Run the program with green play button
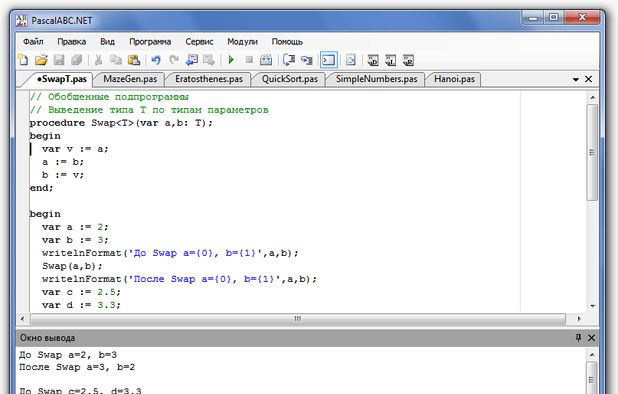618x394 pixels. pyautogui.click(x=231, y=60)
